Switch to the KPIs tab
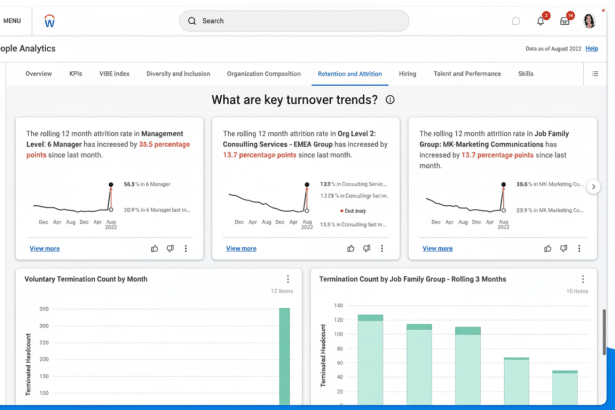Screen dimensions: 615x410 click(76, 74)
